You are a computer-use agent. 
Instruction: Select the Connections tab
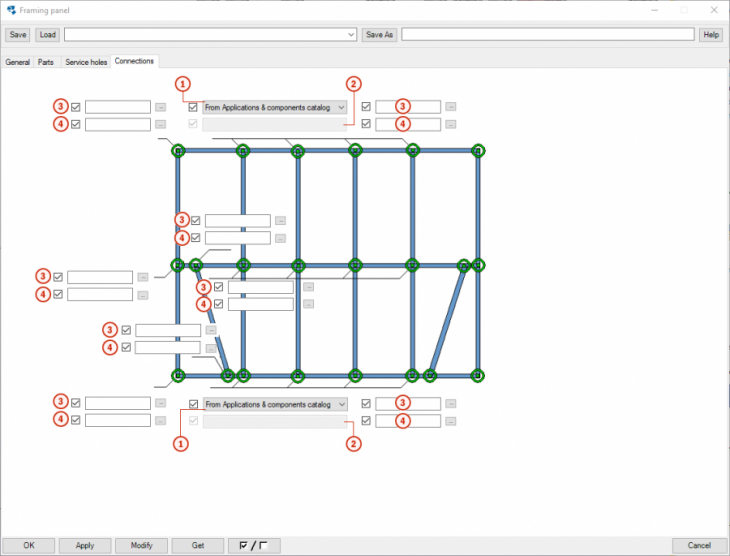[x=134, y=61]
